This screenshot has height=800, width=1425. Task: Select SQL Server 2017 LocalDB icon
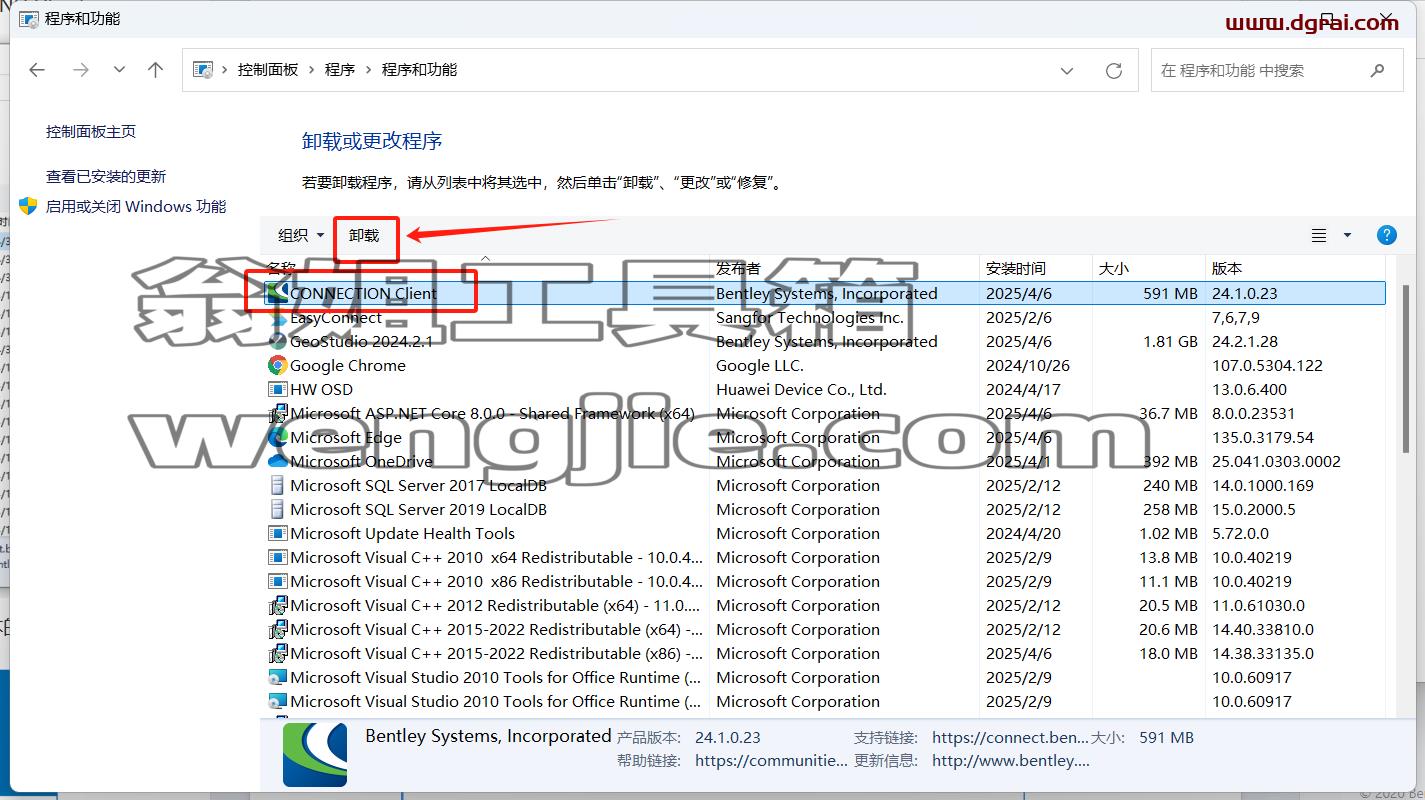click(x=277, y=485)
